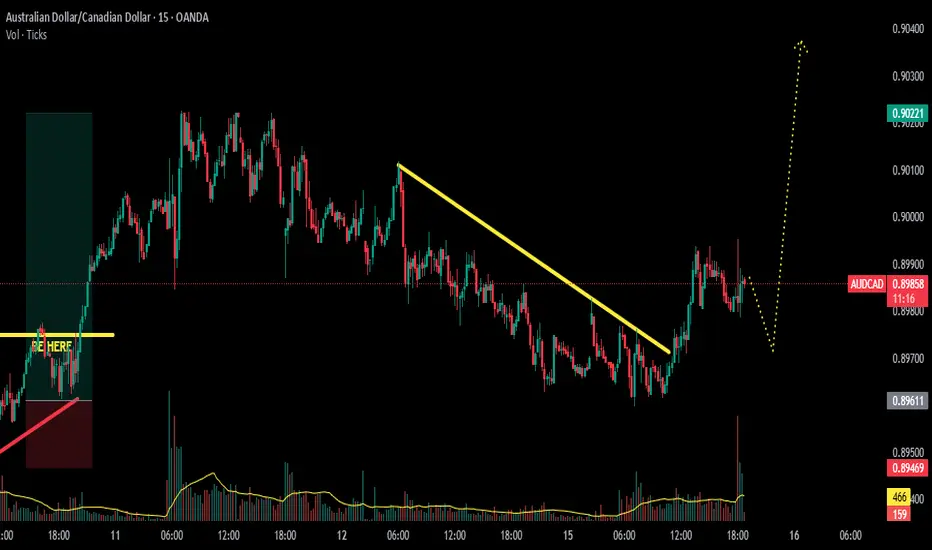The image size is (932, 550).
Task: Click the BE HERE text annotation
Action: click(x=52, y=346)
